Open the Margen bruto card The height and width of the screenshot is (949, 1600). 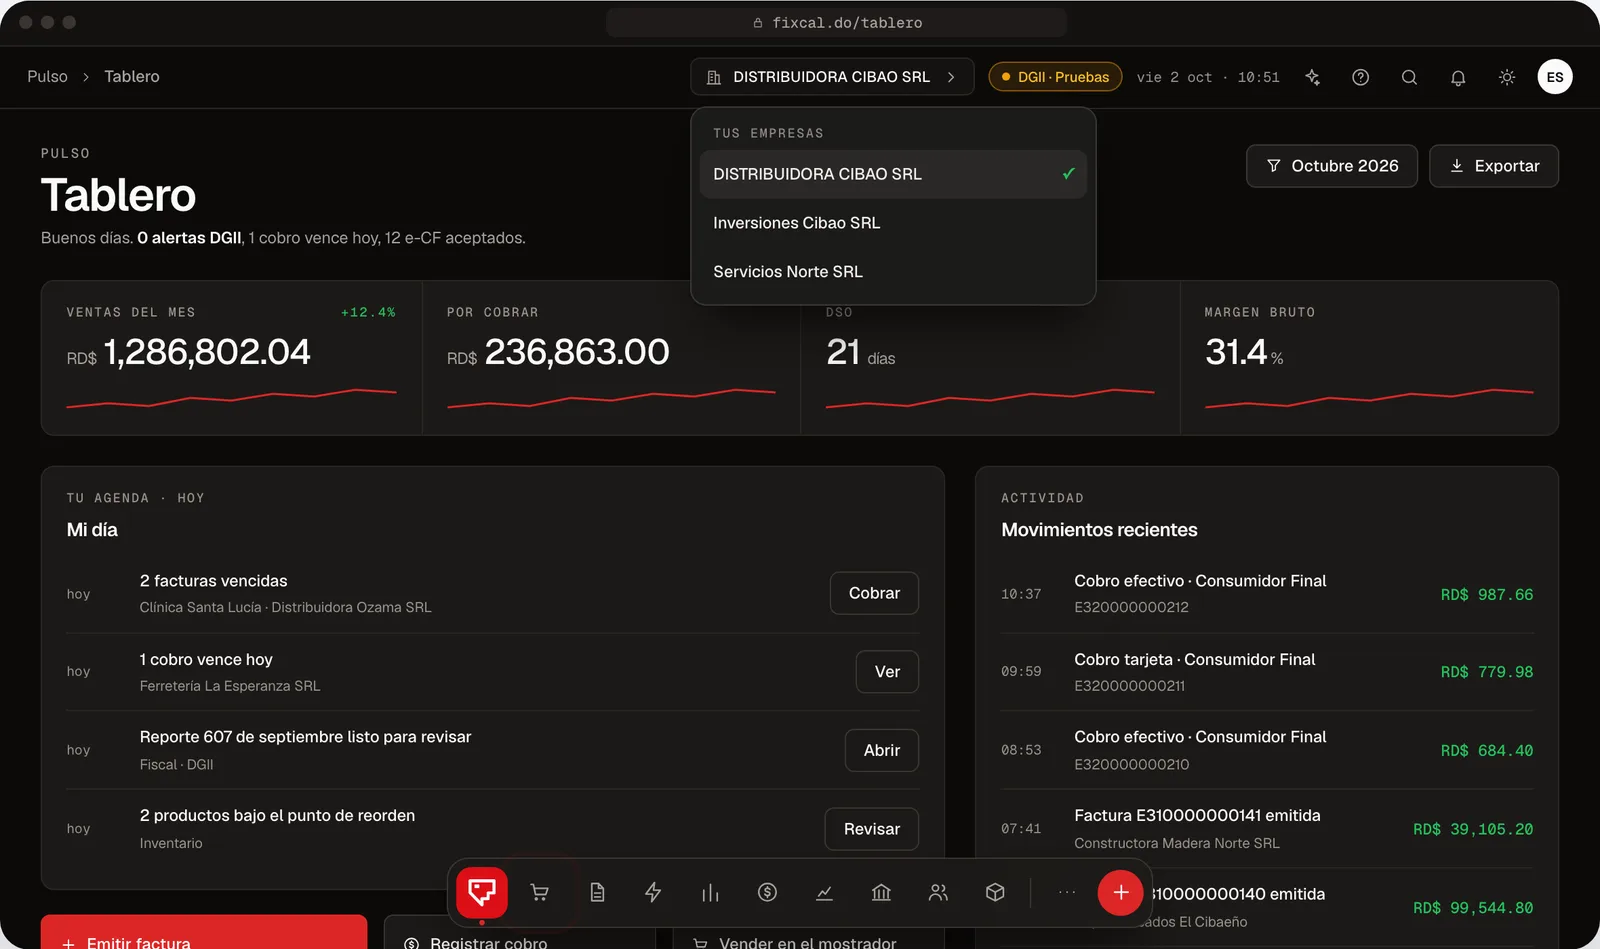click(x=1369, y=358)
